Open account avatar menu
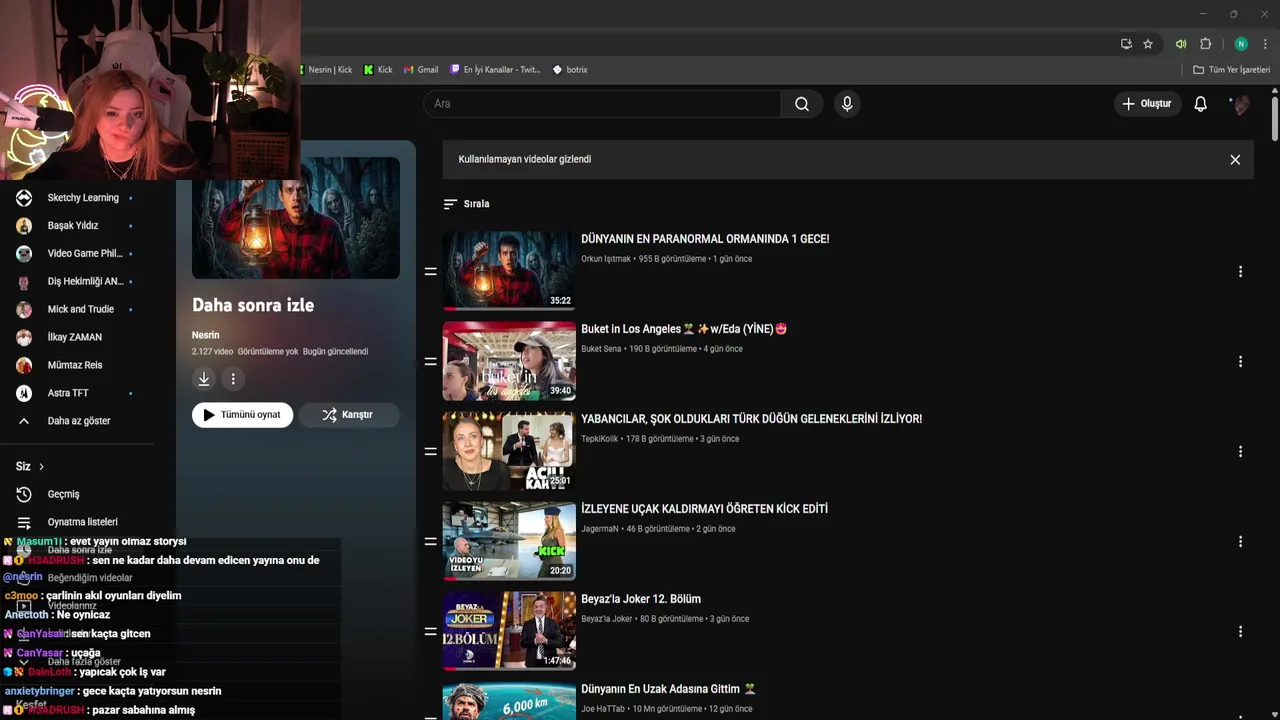Image resolution: width=1280 pixels, height=720 pixels. [x=1240, y=104]
